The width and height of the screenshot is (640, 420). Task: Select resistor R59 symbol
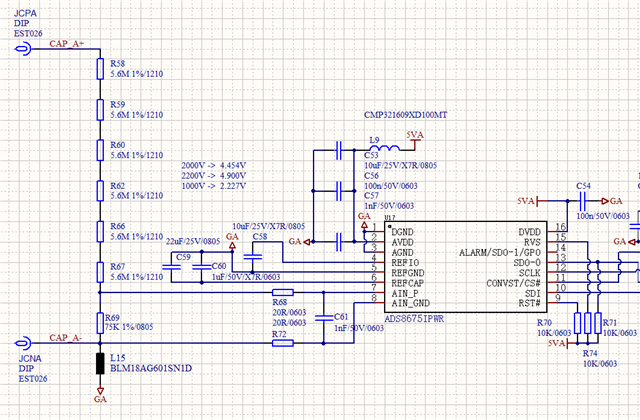pos(100,109)
